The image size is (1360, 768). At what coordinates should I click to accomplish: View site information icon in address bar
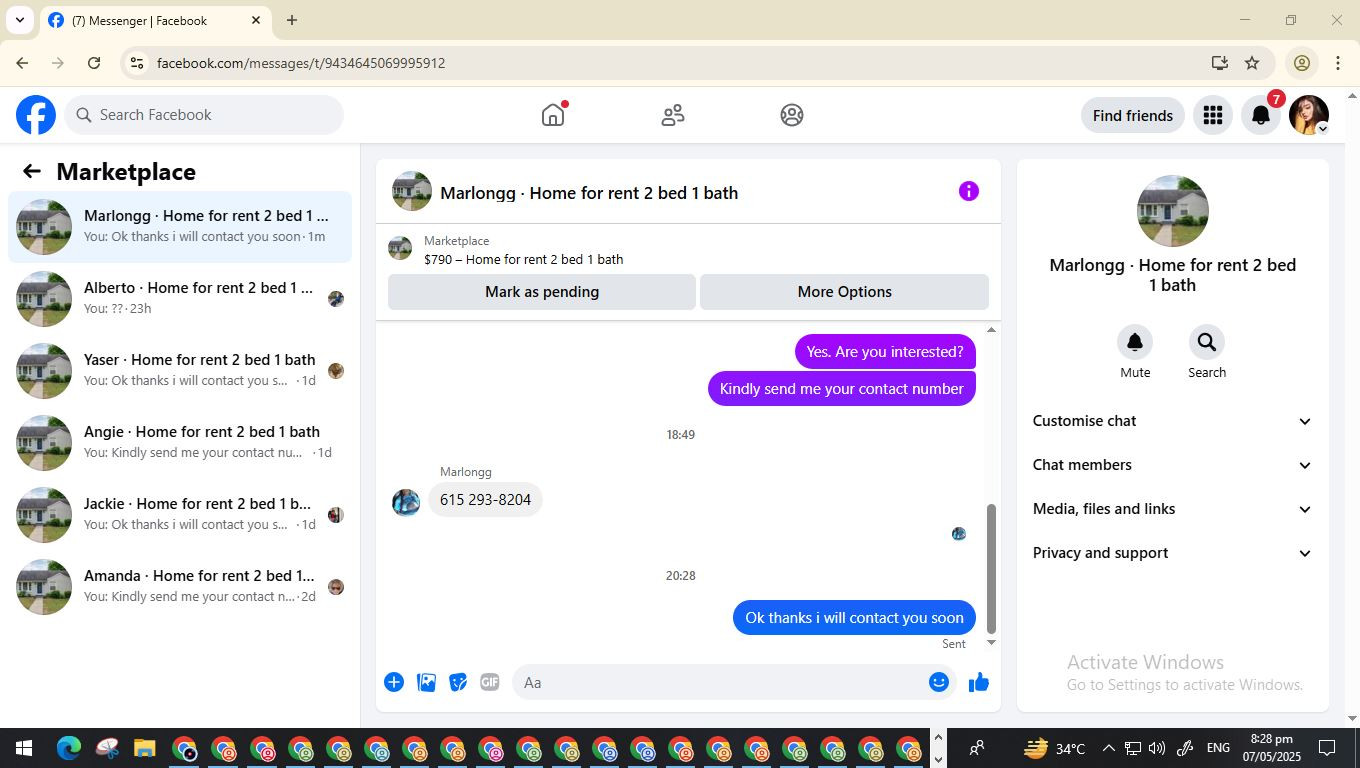(x=137, y=63)
